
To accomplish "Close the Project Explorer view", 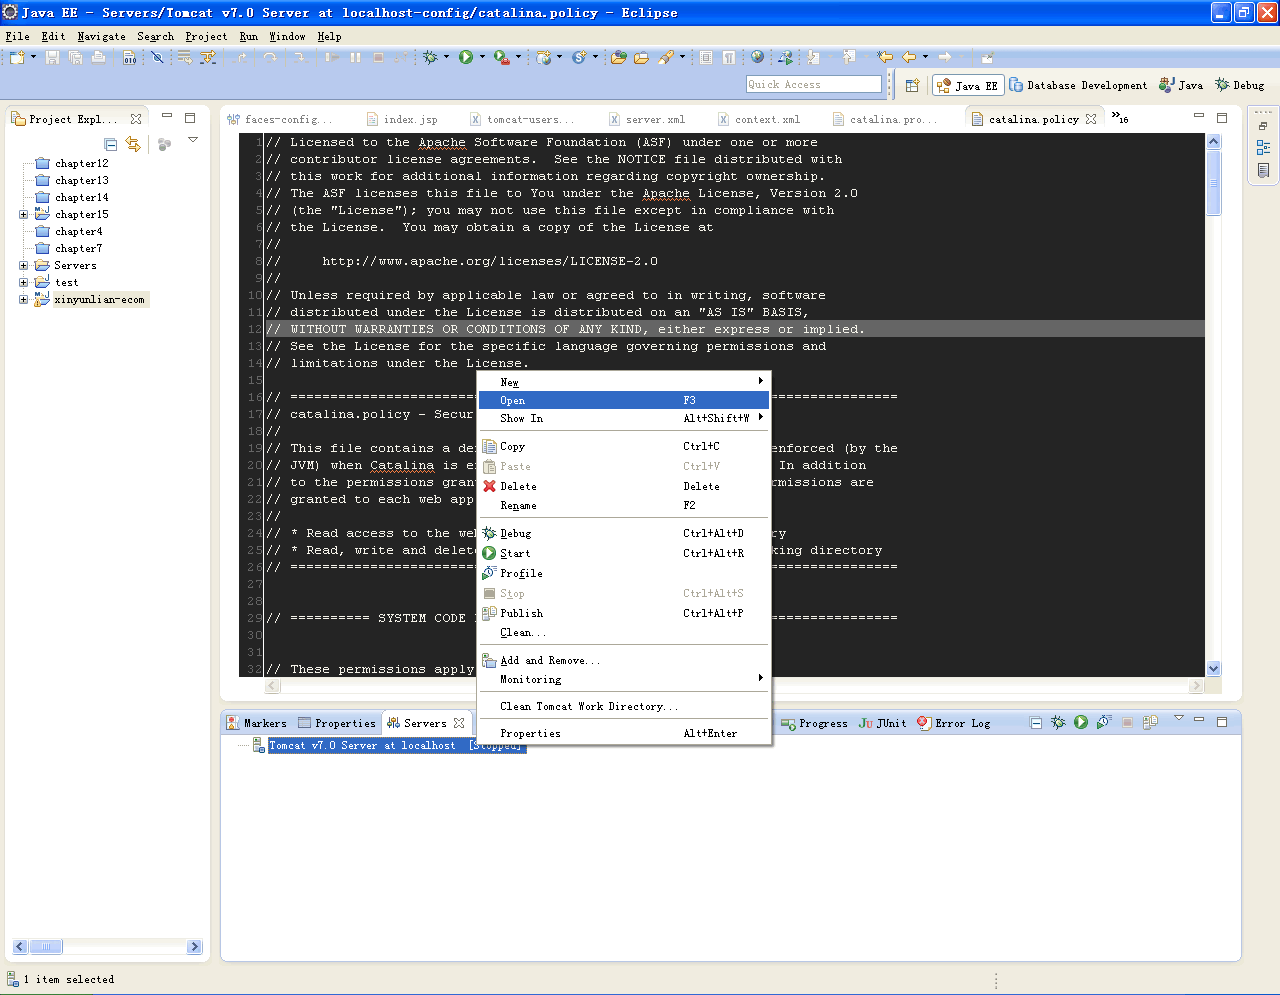I will (x=136, y=119).
